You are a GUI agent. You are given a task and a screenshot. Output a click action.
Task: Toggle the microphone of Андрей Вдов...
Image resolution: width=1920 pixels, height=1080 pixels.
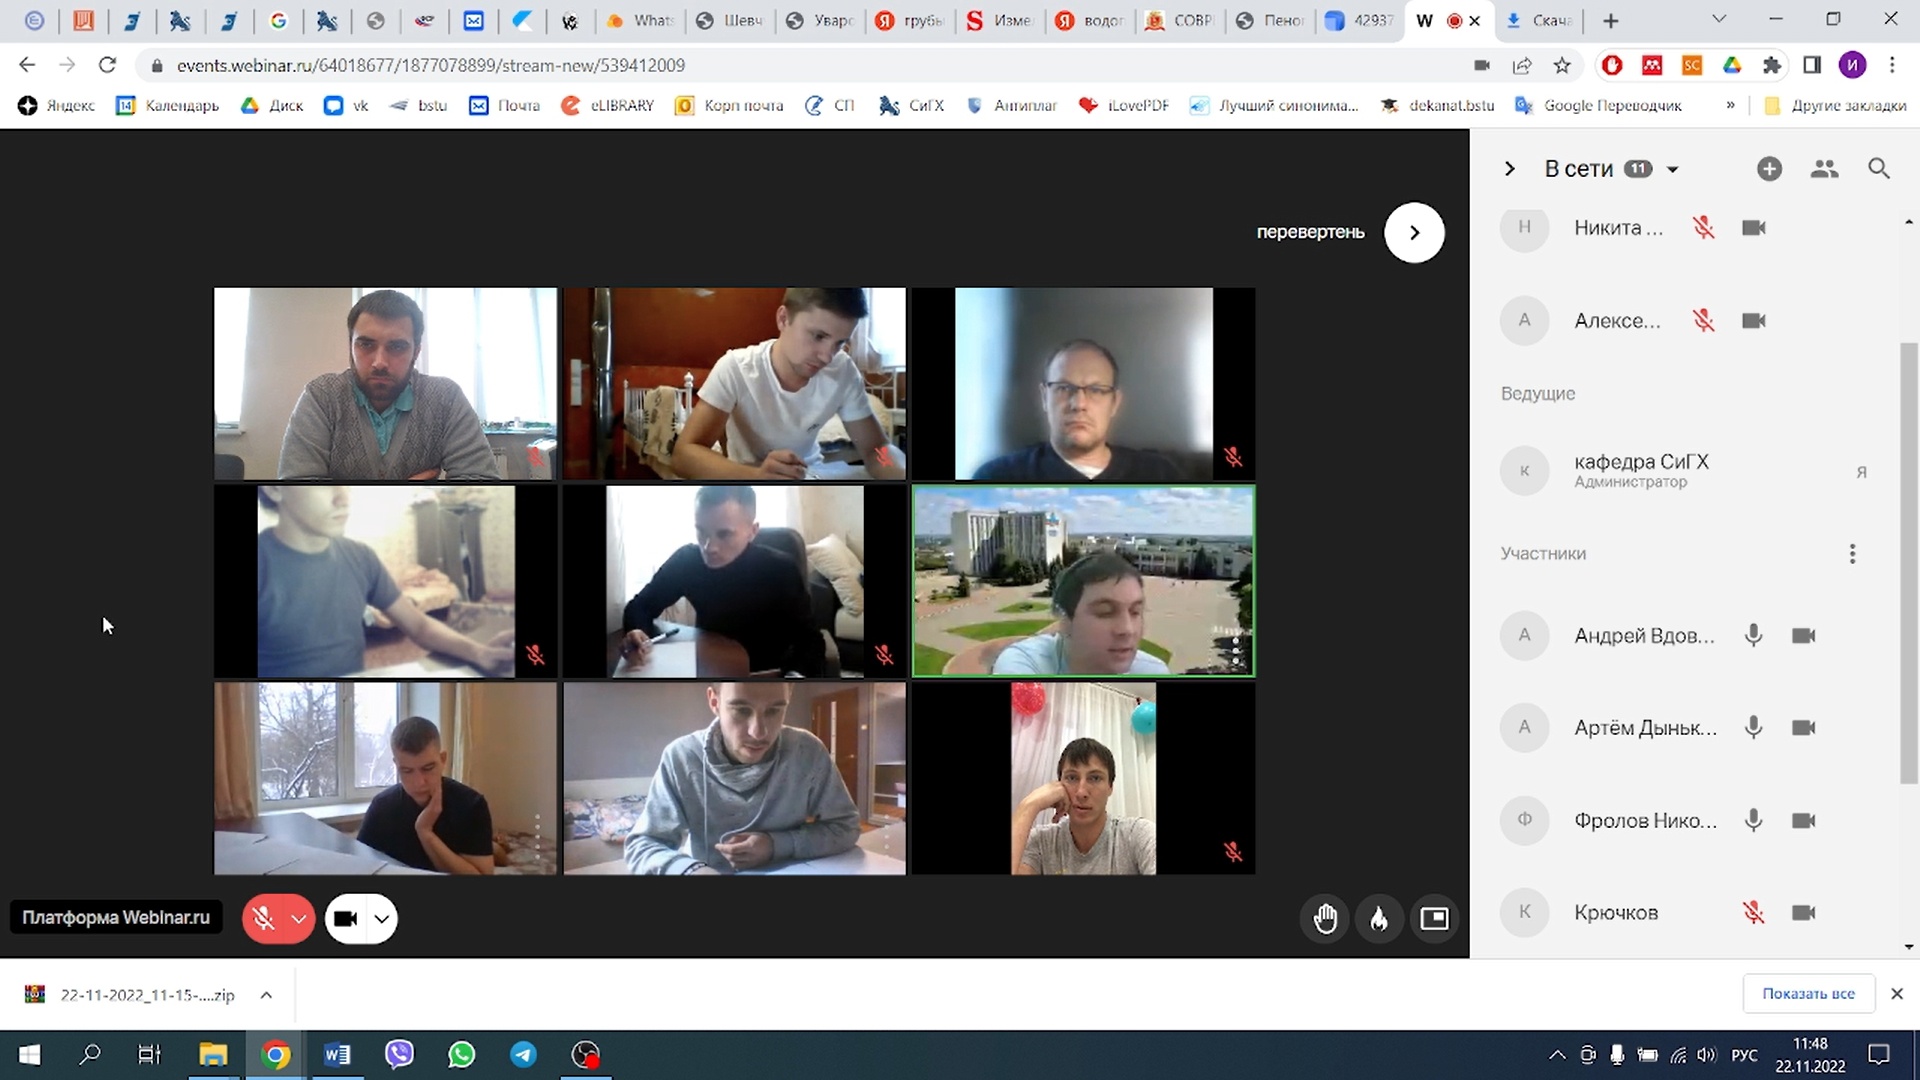pyautogui.click(x=1753, y=635)
